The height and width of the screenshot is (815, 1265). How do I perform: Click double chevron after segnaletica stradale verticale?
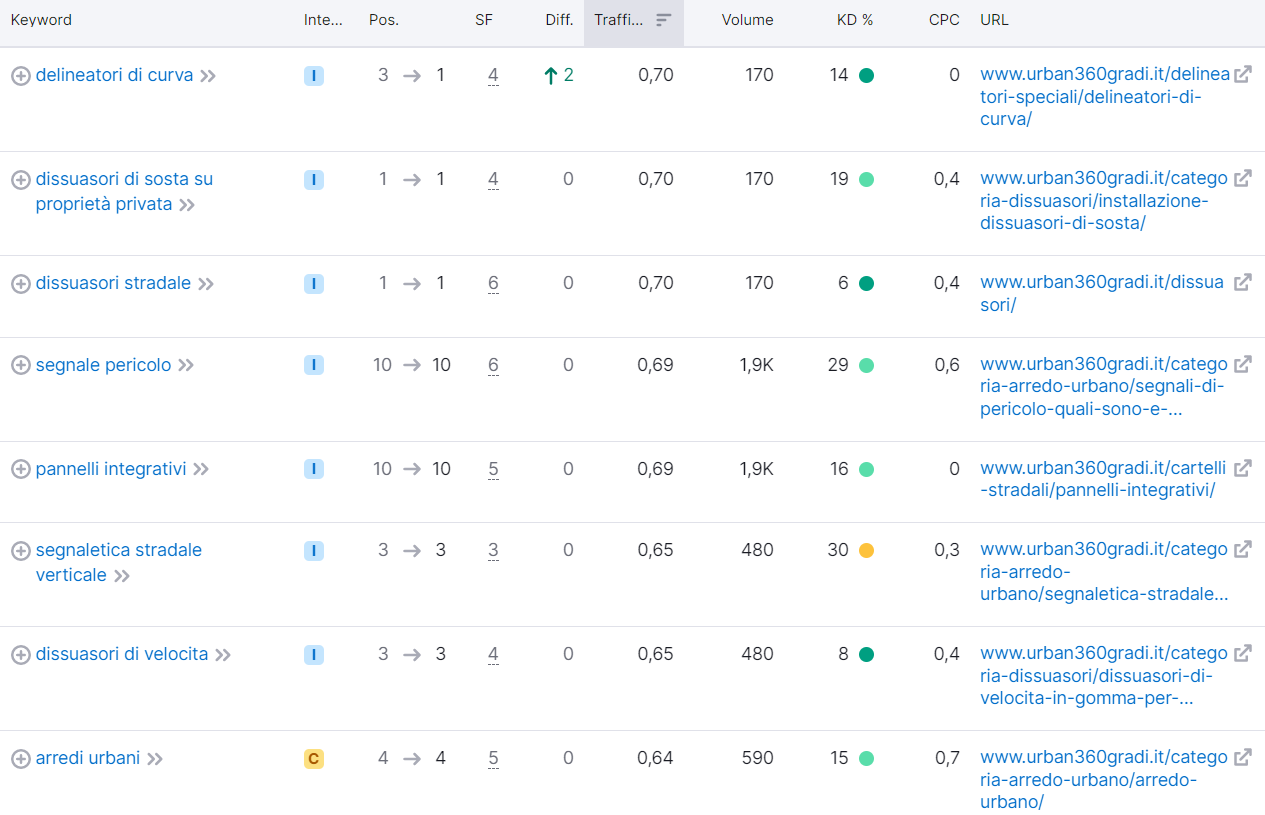click(122, 576)
